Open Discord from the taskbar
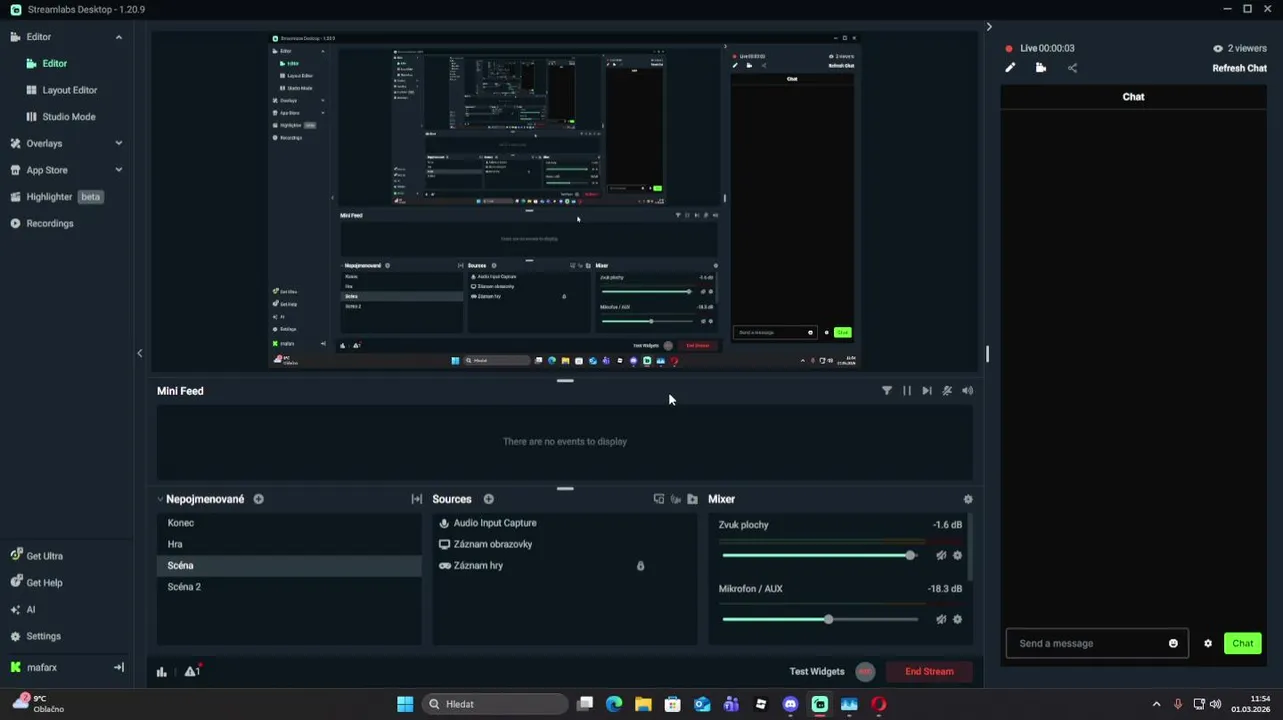The width and height of the screenshot is (1283, 720). tap(790, 704)
